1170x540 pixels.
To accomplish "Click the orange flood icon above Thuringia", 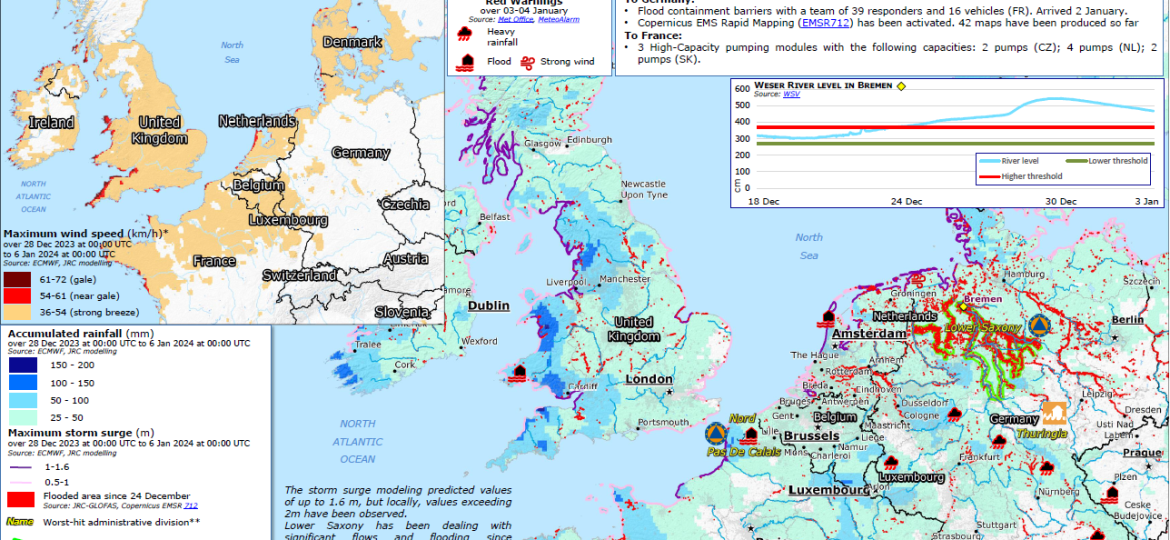I will [1054, 412].
